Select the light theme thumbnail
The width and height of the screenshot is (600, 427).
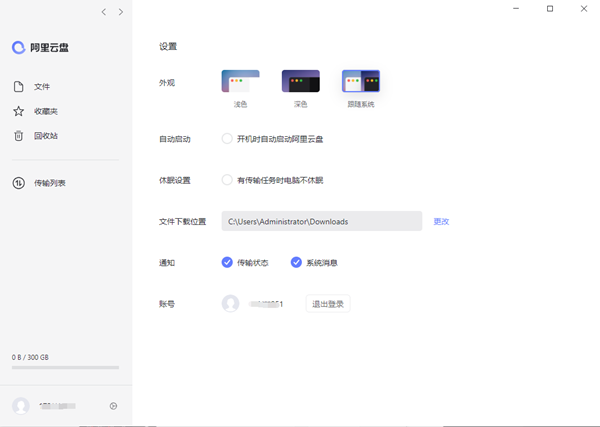(240, 82)
